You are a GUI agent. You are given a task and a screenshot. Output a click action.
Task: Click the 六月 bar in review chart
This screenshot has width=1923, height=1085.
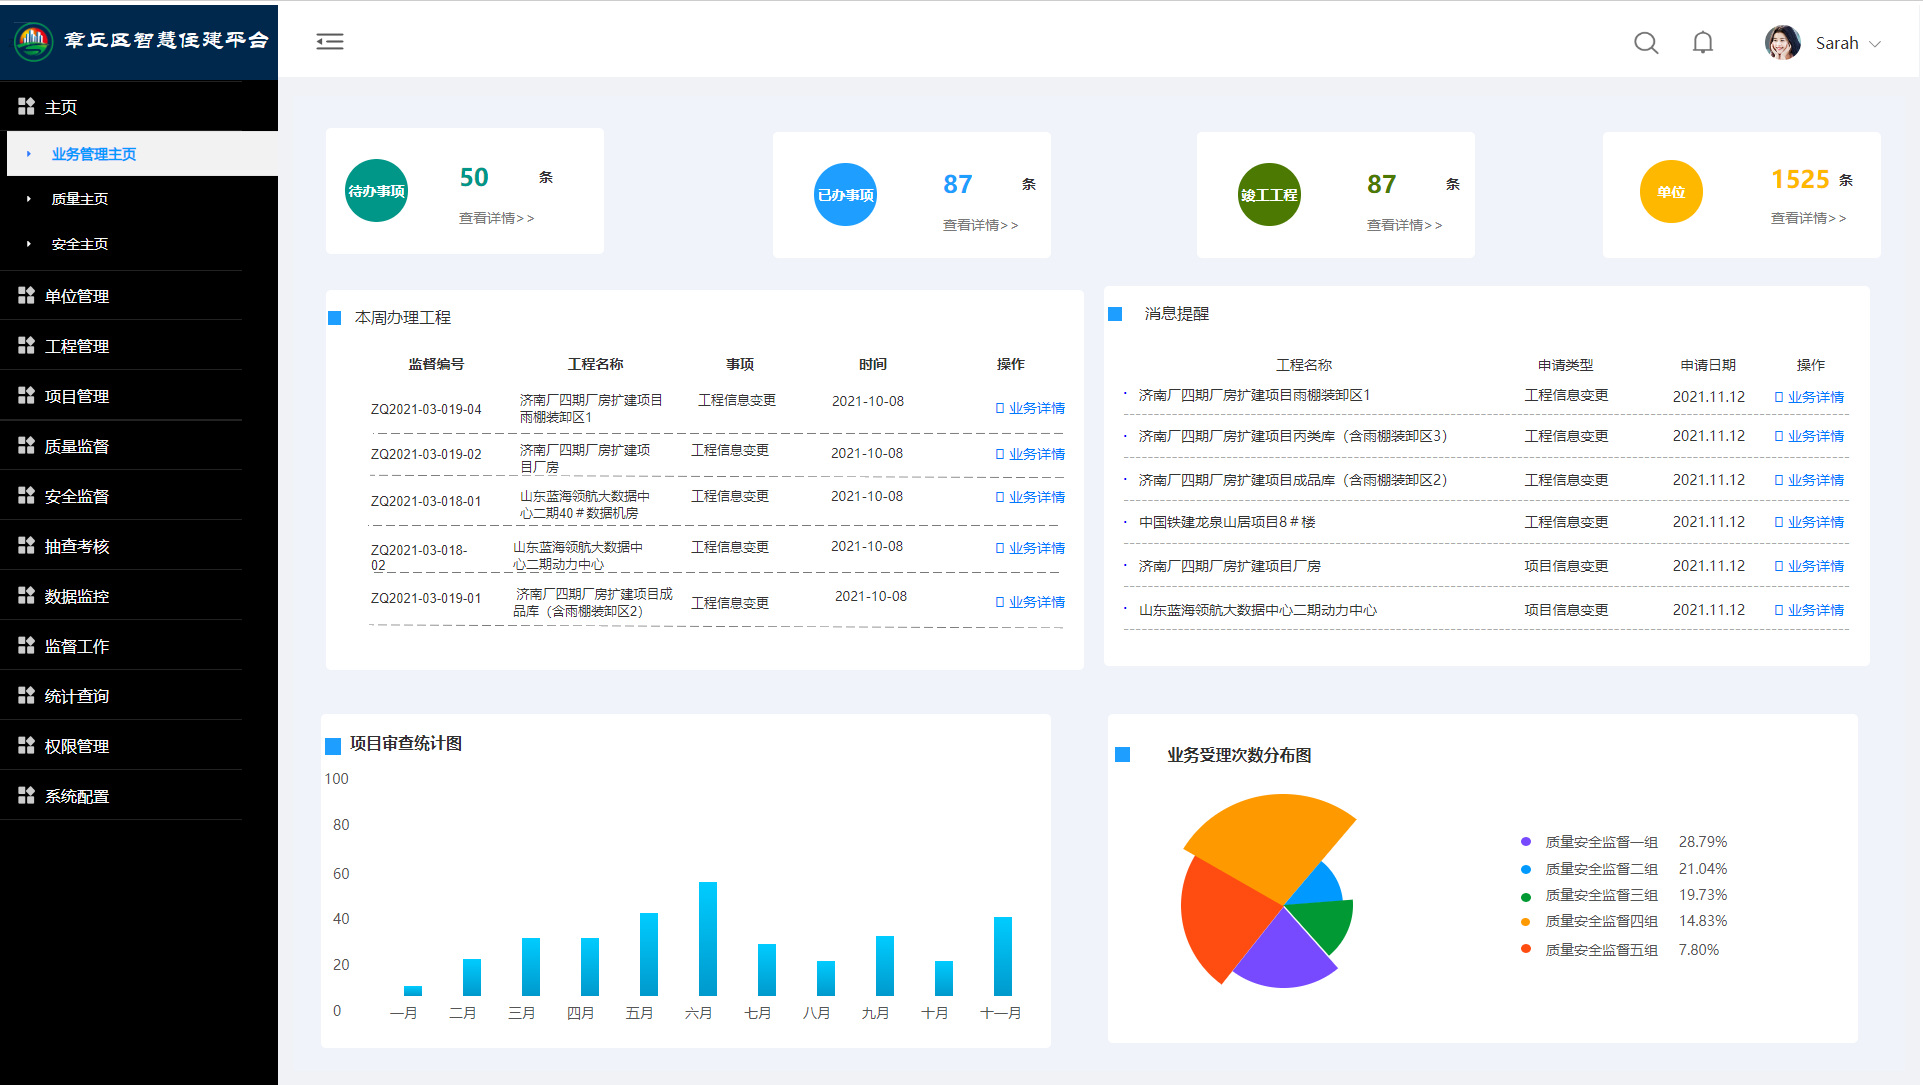[708, 938]
